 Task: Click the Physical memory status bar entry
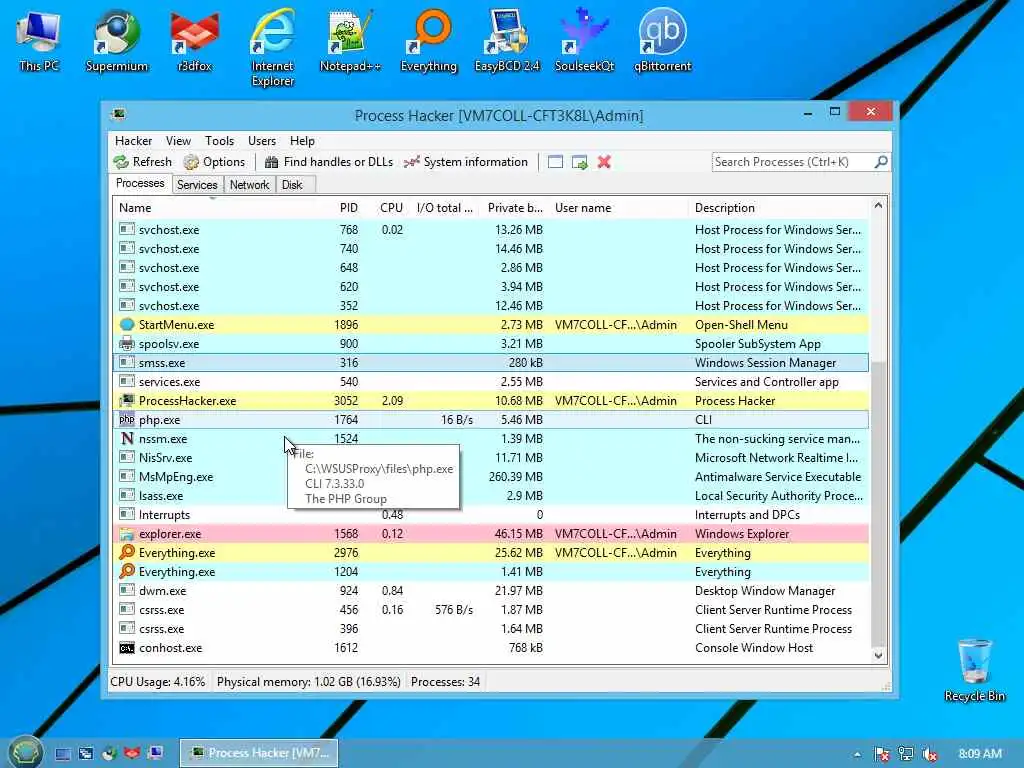(308, 682)
